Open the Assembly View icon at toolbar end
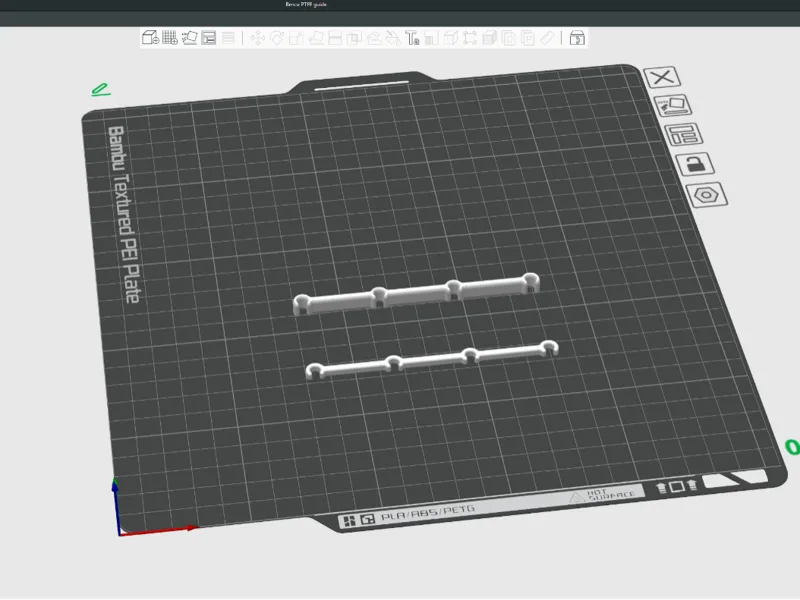The image size is (800, 600). click(577, 38)
